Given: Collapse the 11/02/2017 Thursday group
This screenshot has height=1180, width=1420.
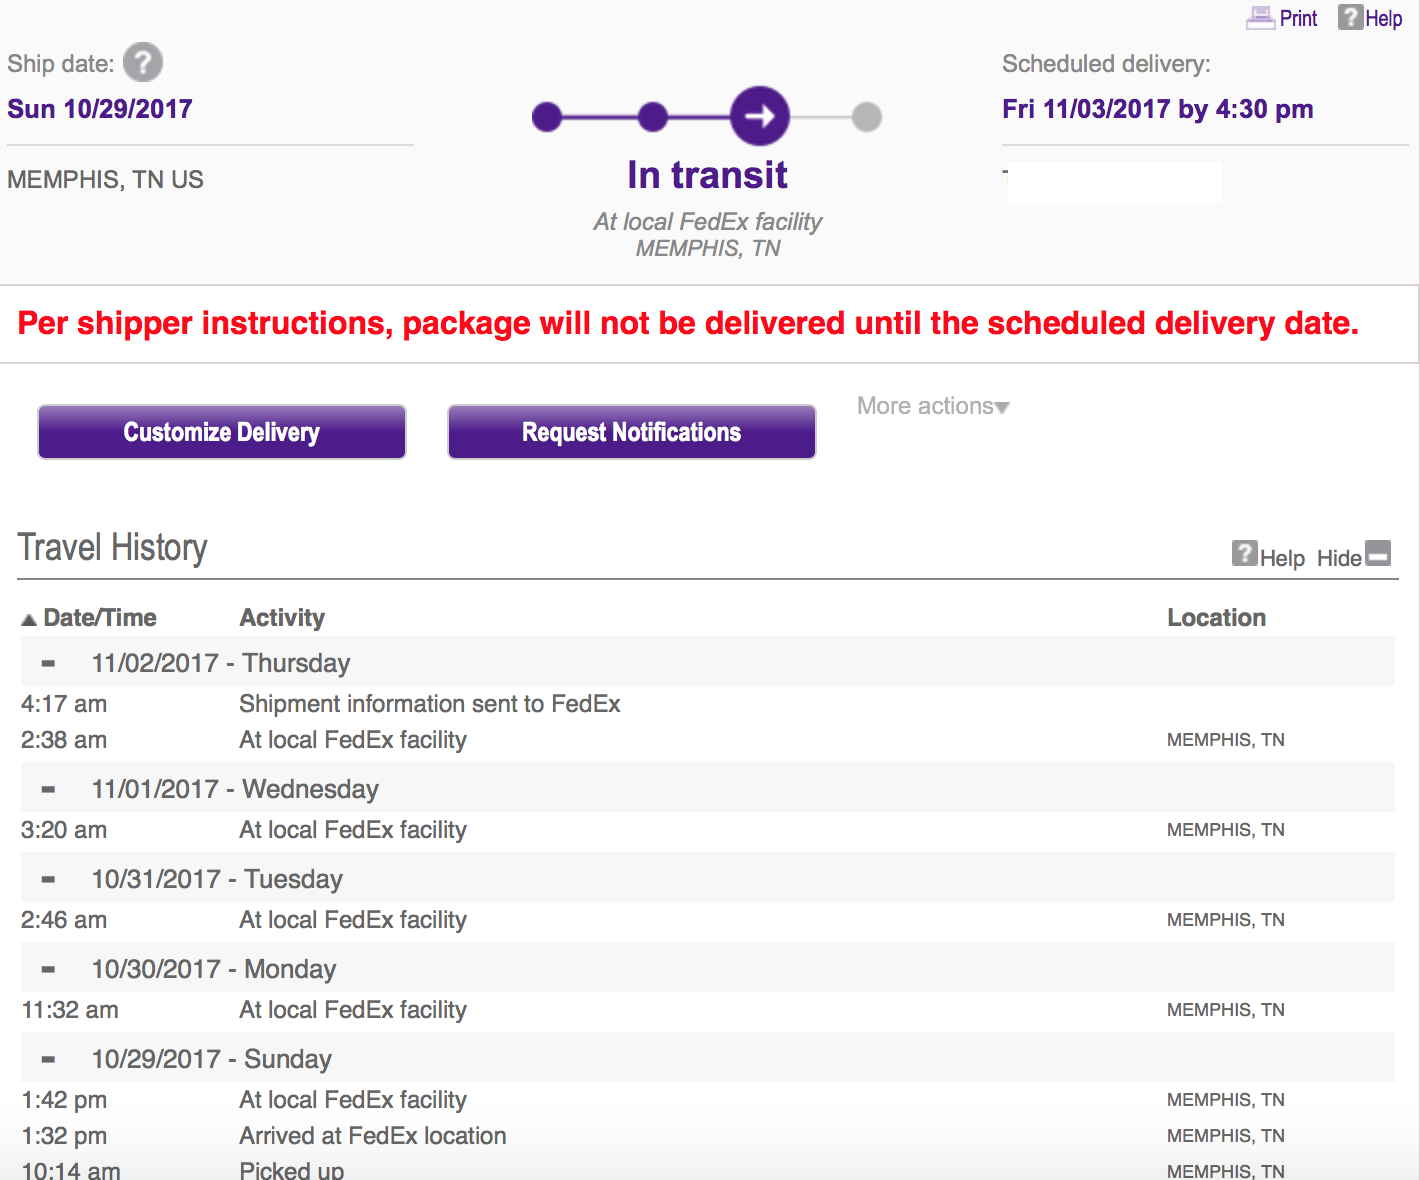Looking at the screenshot, I should click(x=48, y=663).
